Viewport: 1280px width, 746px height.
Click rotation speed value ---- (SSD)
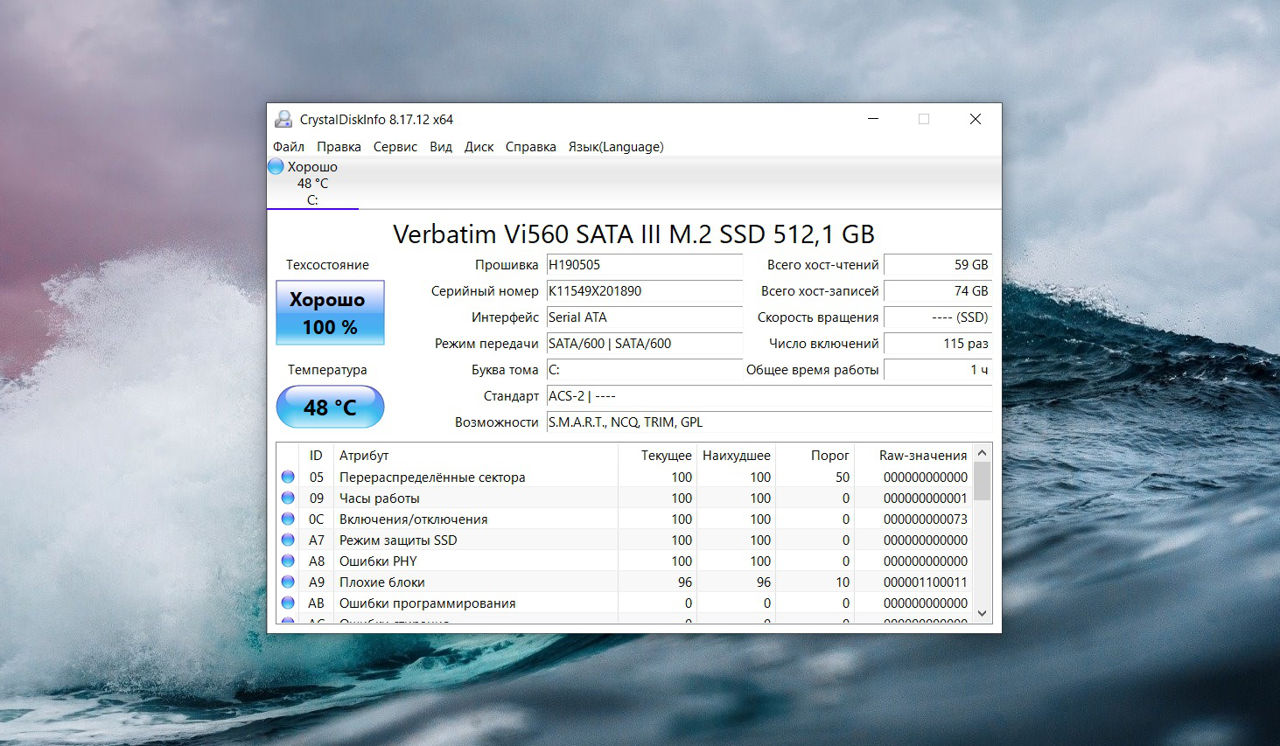click(x=938, y=317)
